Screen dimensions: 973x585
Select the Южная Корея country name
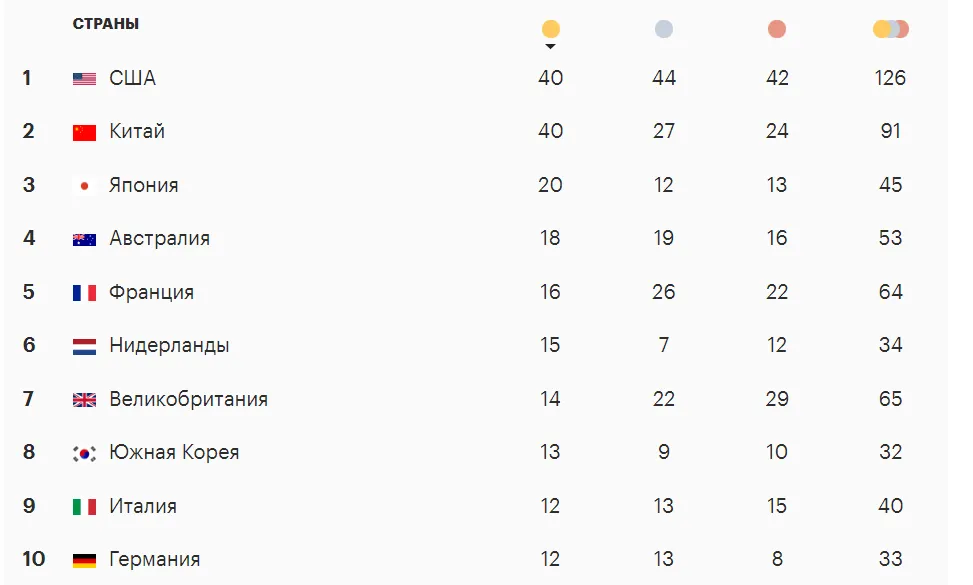(x=174, y=452)
